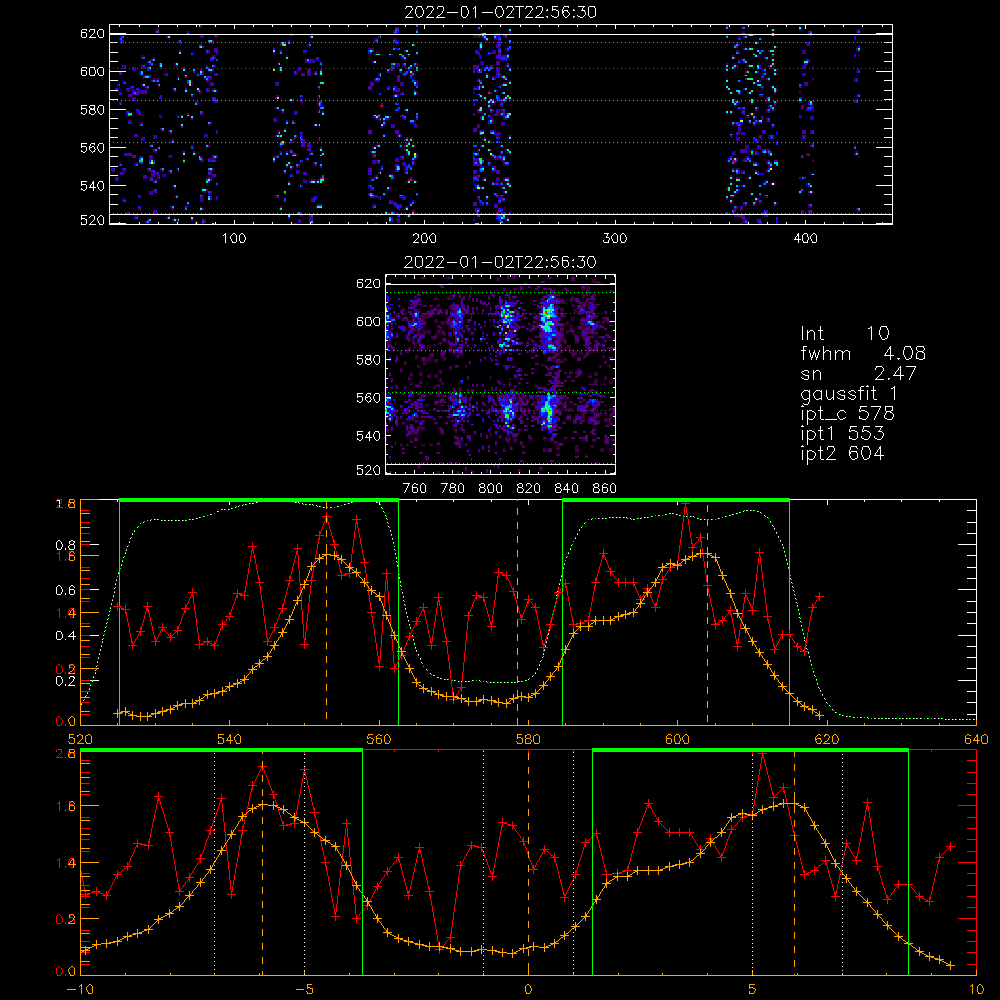This screenshot has height=1000, width=1000.
Task: Click x-axis label 10 of the bottom plot
Action: point(976,990)
